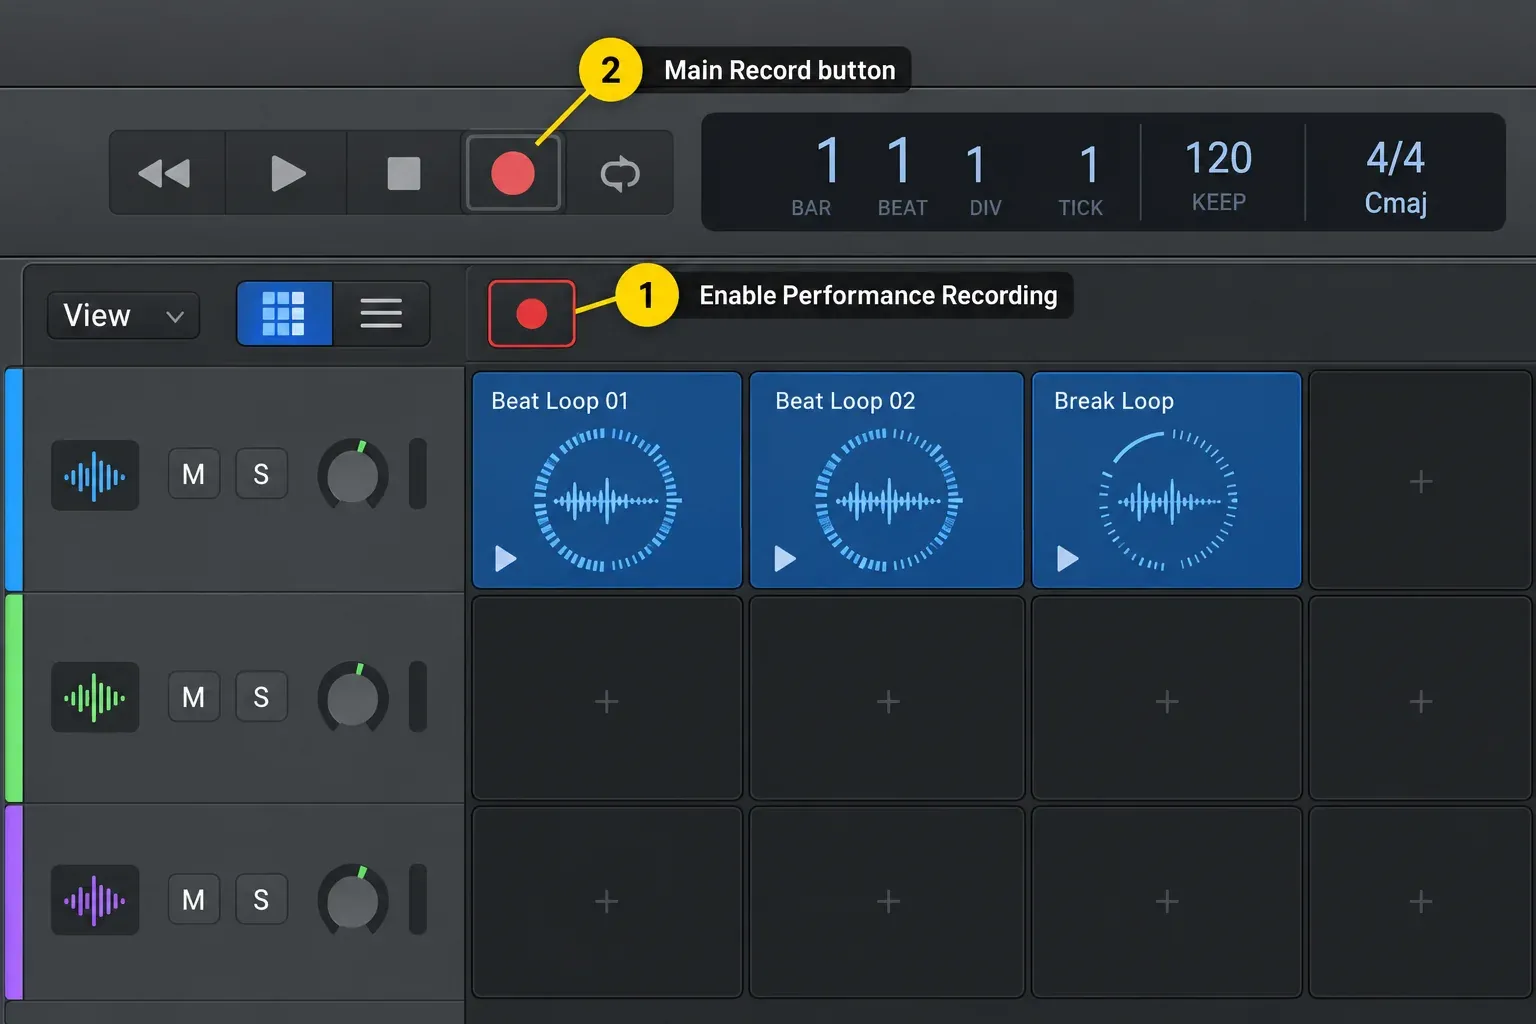Mute the green audio track
1536x1024 pixels.
[194, 697]
